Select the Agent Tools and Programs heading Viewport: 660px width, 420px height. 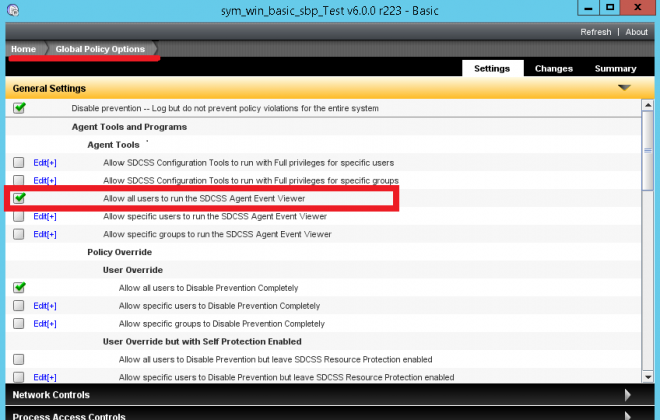point(129,127)
